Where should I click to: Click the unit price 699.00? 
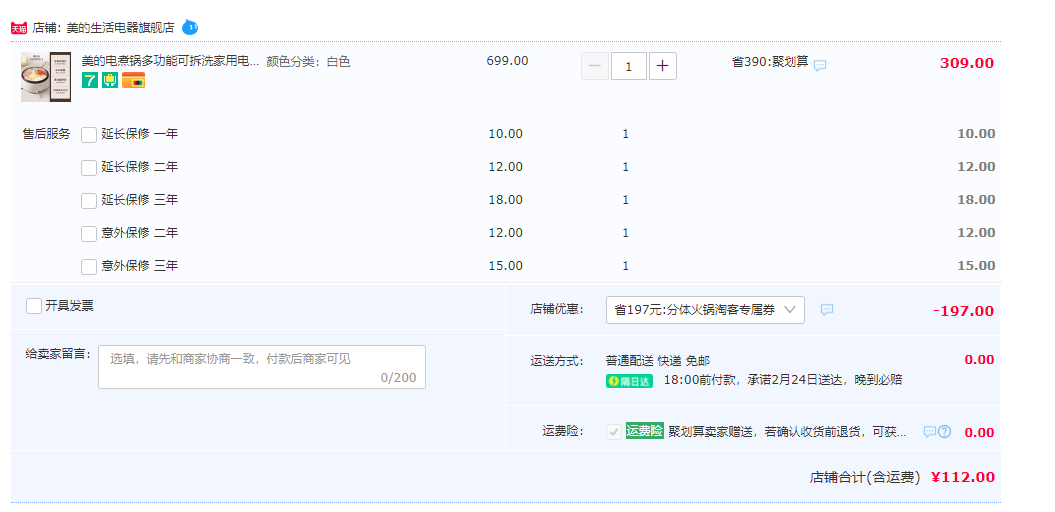tap(507, 61)
